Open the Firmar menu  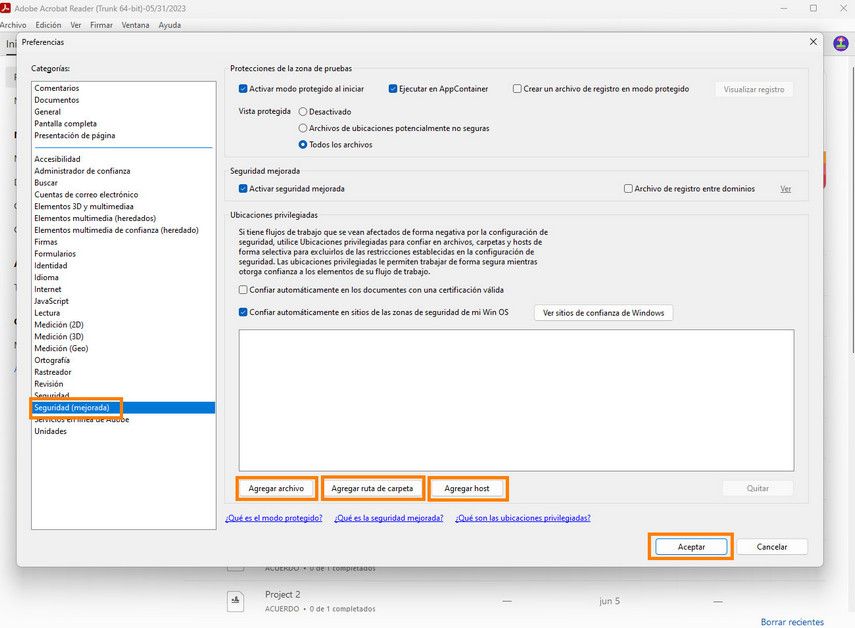[x=101, y=25]
